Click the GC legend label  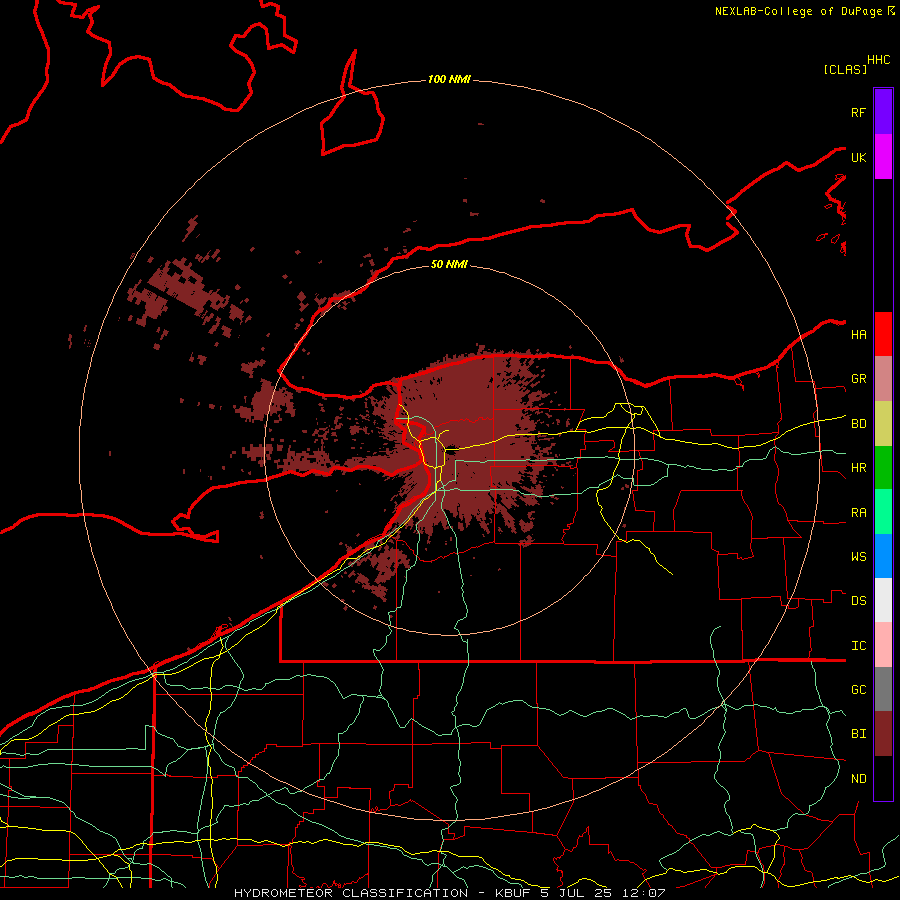point(858,690)
